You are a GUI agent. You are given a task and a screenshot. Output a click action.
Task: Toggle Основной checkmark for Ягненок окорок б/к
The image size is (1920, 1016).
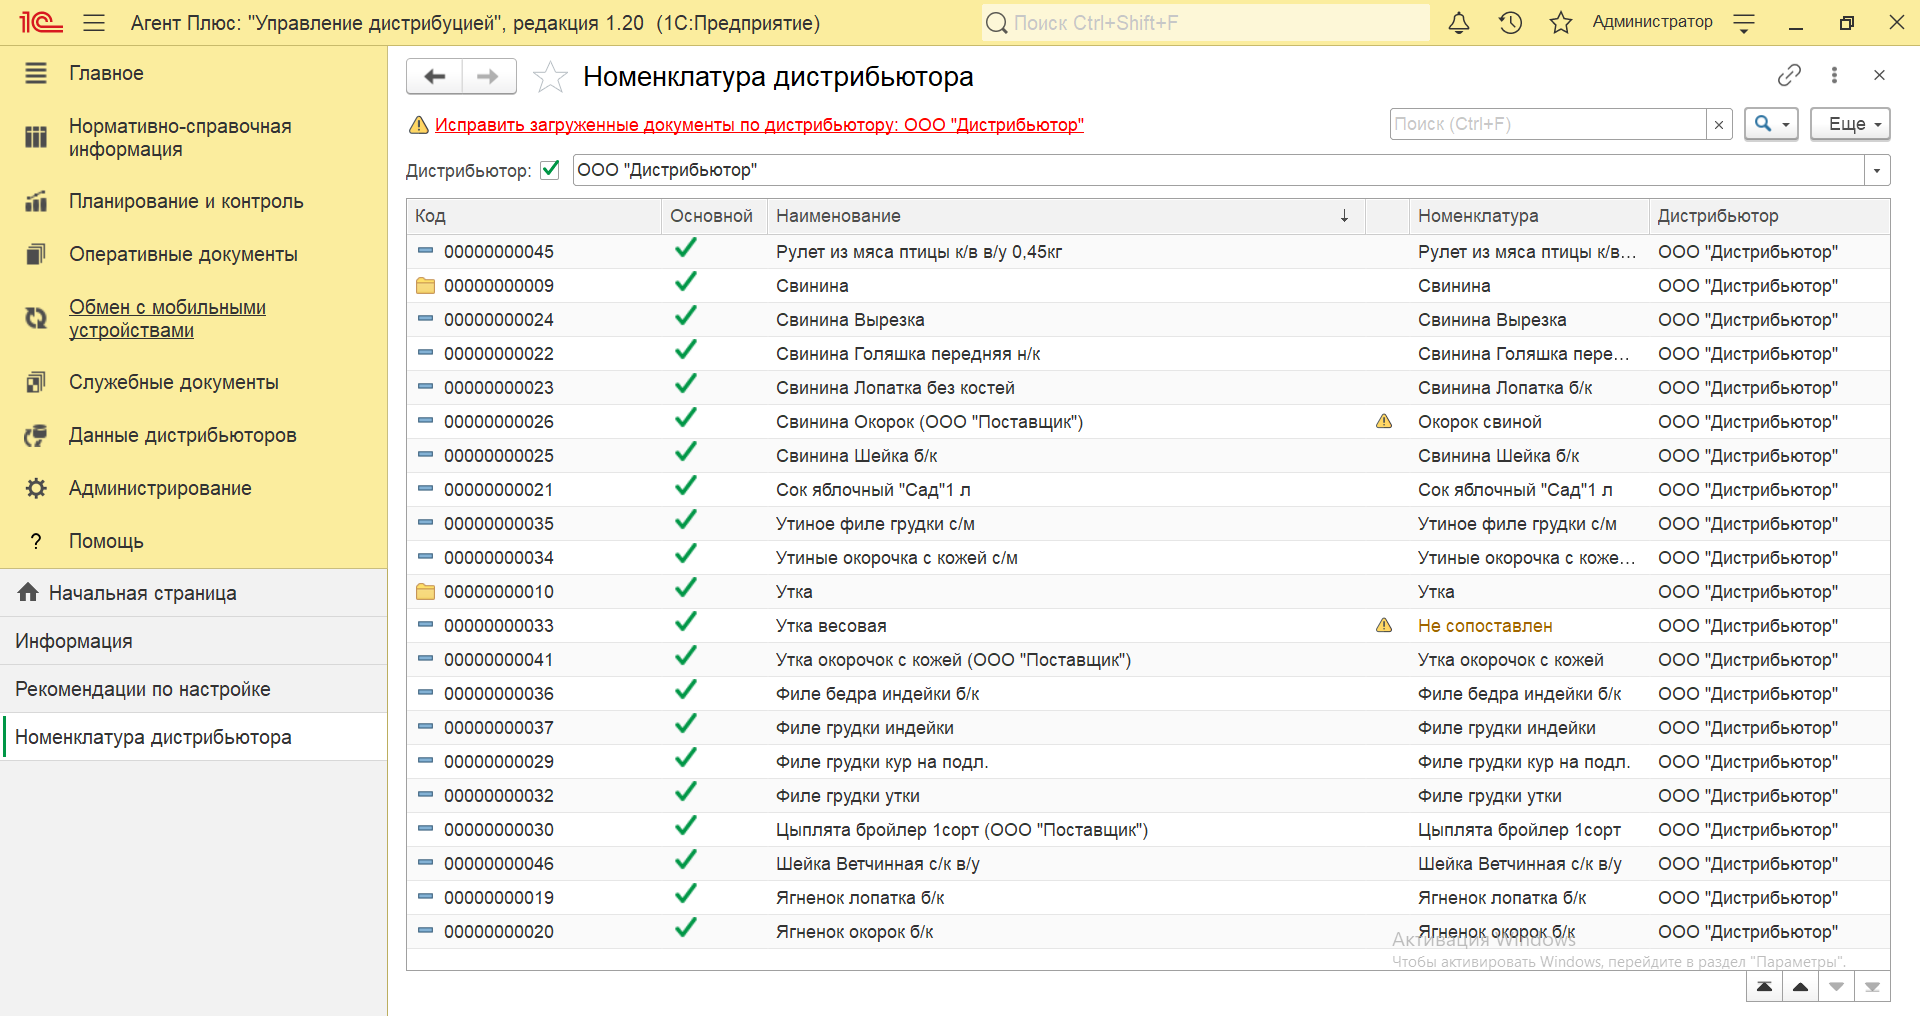pos(685,929)
